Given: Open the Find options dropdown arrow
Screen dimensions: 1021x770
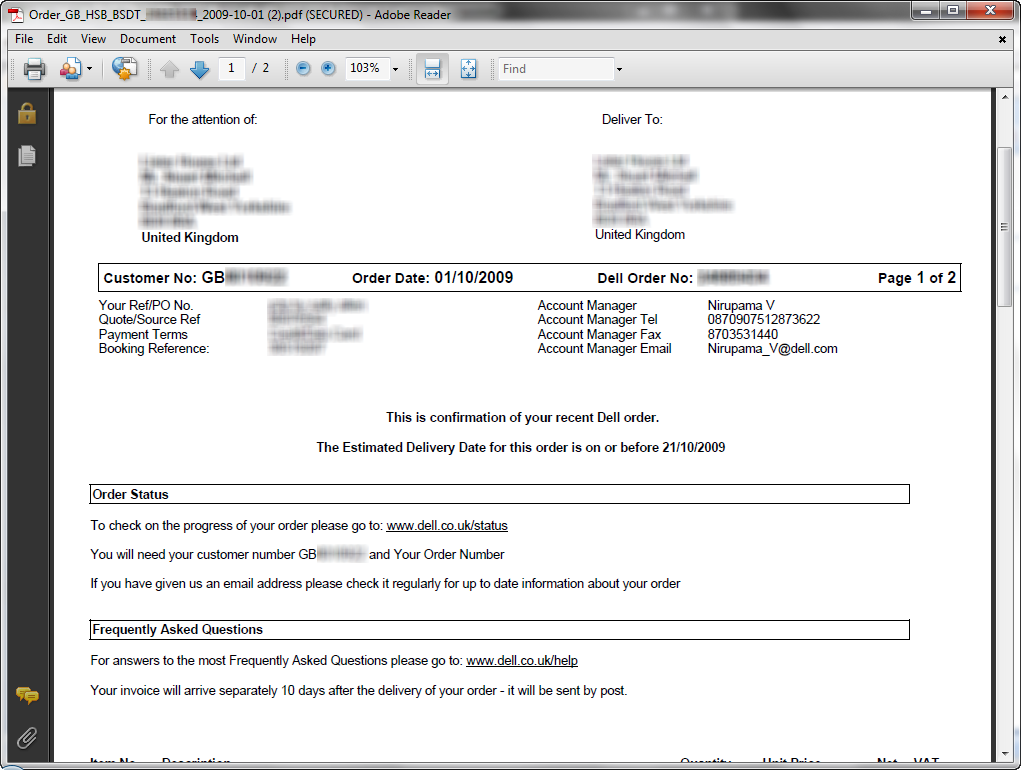Looking at the screenshot, I should click(x=619, y=69).
